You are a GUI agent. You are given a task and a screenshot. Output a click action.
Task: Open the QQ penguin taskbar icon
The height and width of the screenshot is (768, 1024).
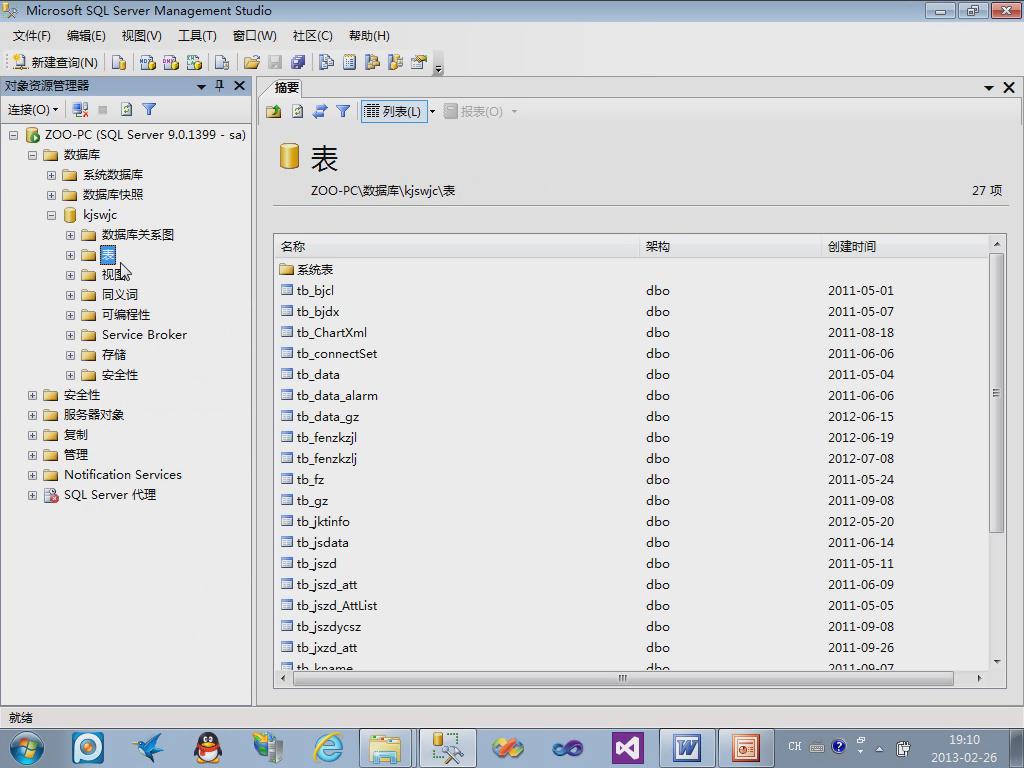point(208,748)
